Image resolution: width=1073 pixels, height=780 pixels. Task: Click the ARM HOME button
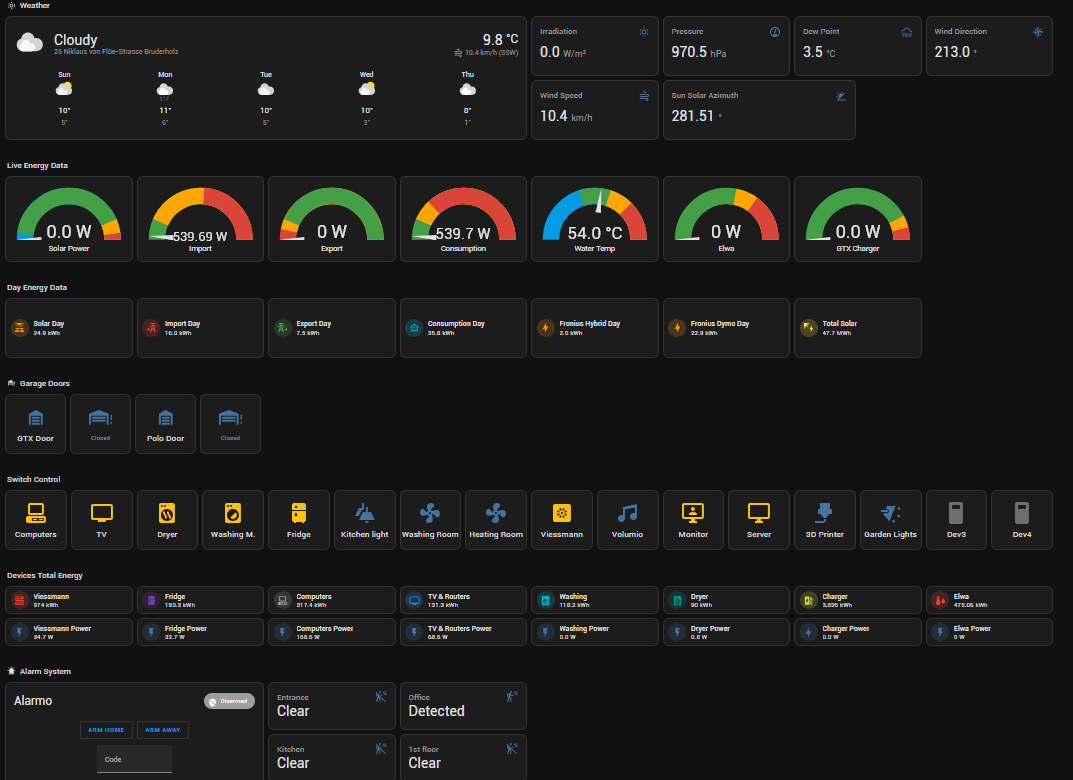106,730
